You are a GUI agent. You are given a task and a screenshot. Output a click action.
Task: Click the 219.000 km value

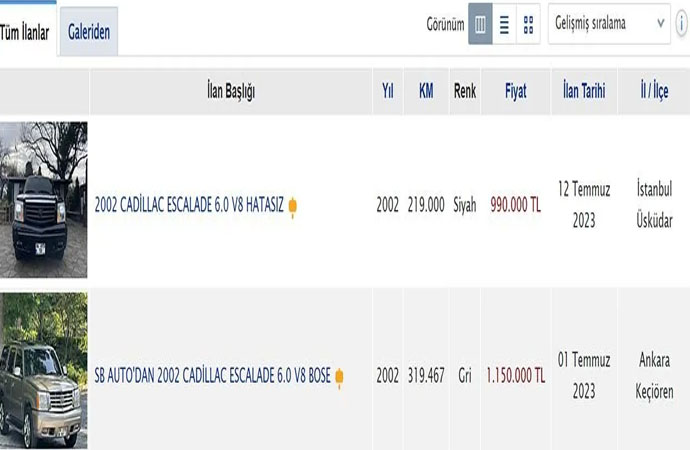pyautogui.click(x=426, y=205)
